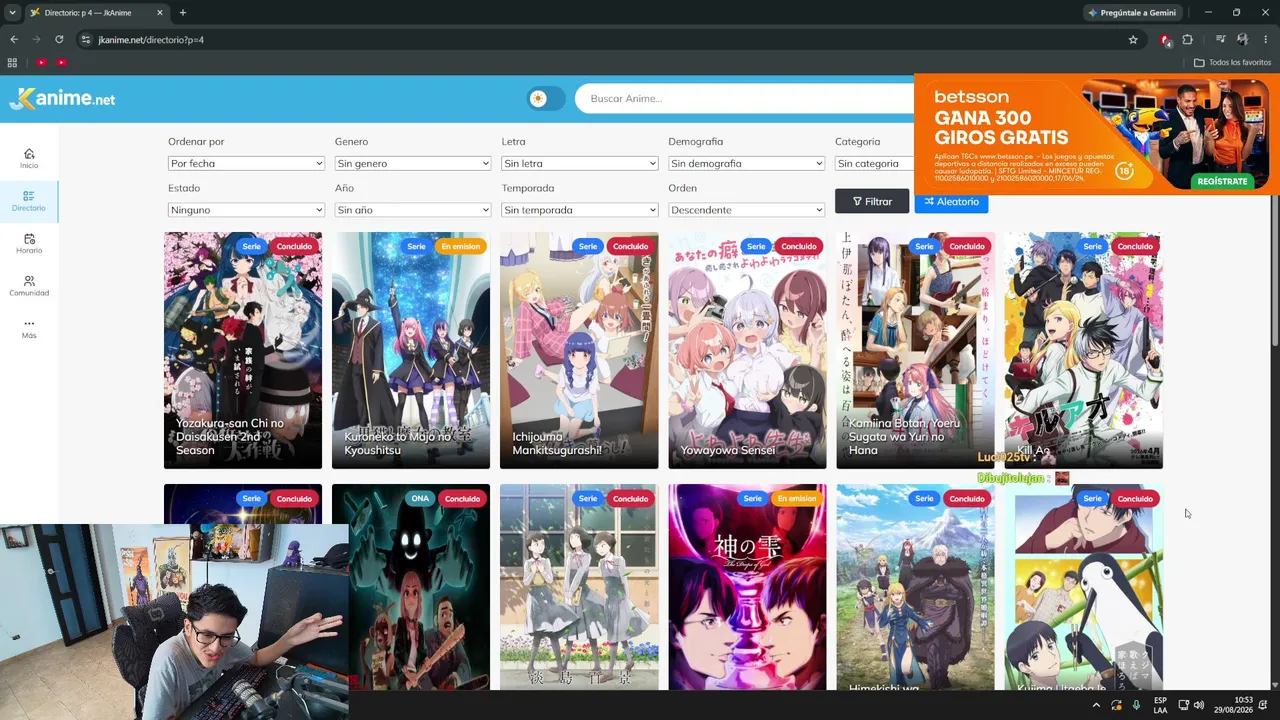Click into the 'Buscar Anime...' search field
The height and width of the screenshot is (720, 1280).
[744, 98]
